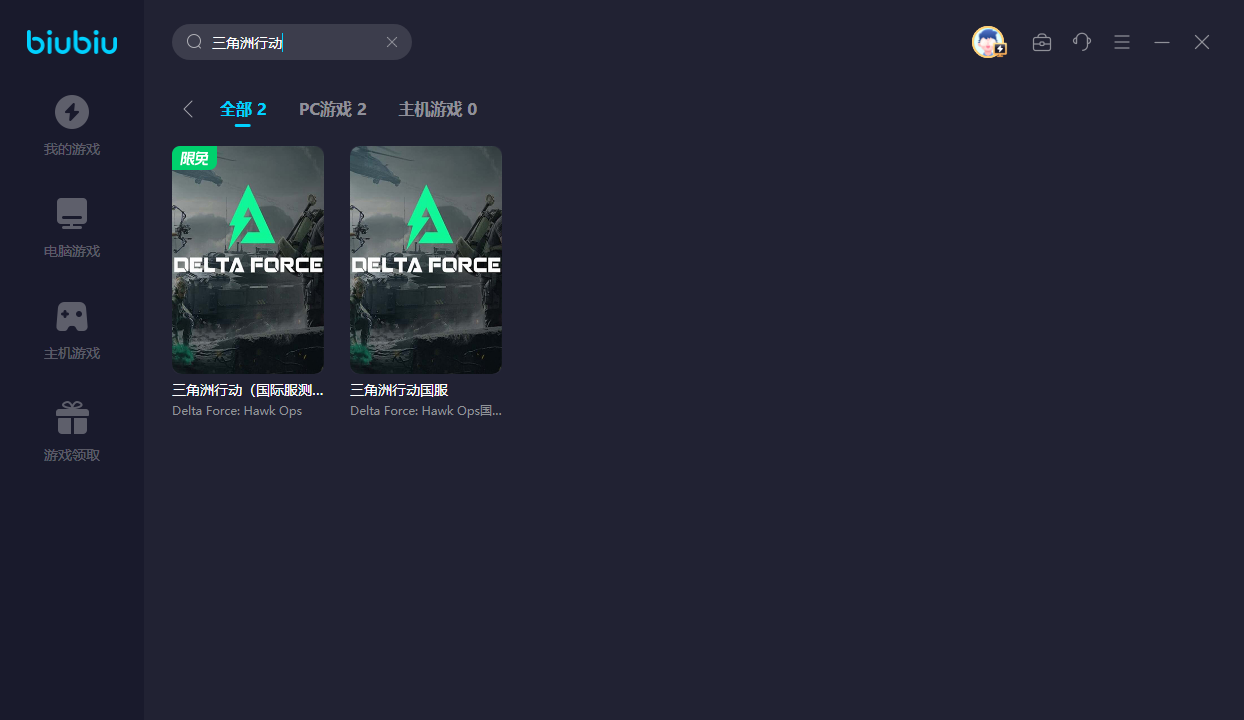Open customer support headset icon
The height and width of the screenshot is (720, 1244).
point(1082,42)
